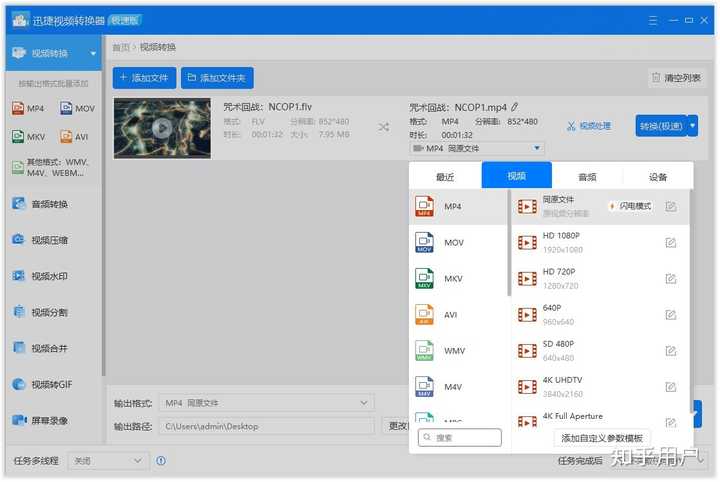This screenshot has width=720, height=482.
Task: Choose WMV in the format list popup
Action: coord(458,351)
